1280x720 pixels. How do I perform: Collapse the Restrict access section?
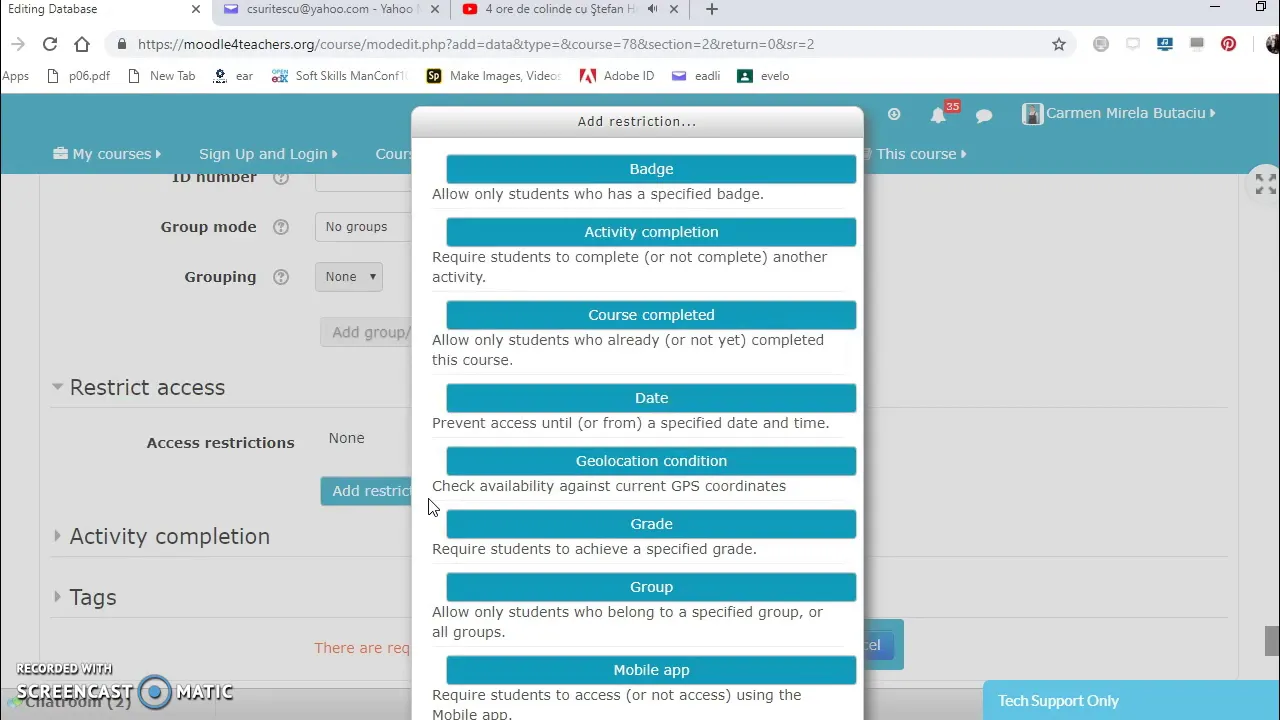tap(138, 388)
